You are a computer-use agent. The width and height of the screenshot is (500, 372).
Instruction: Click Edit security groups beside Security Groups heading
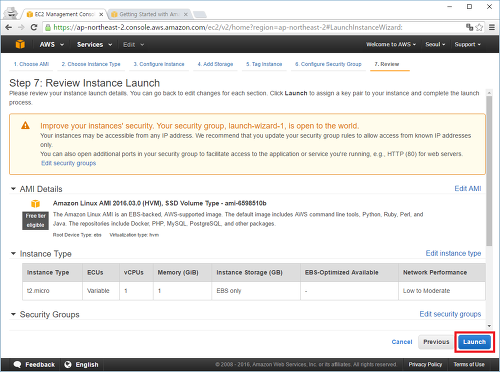coord(450,314)
